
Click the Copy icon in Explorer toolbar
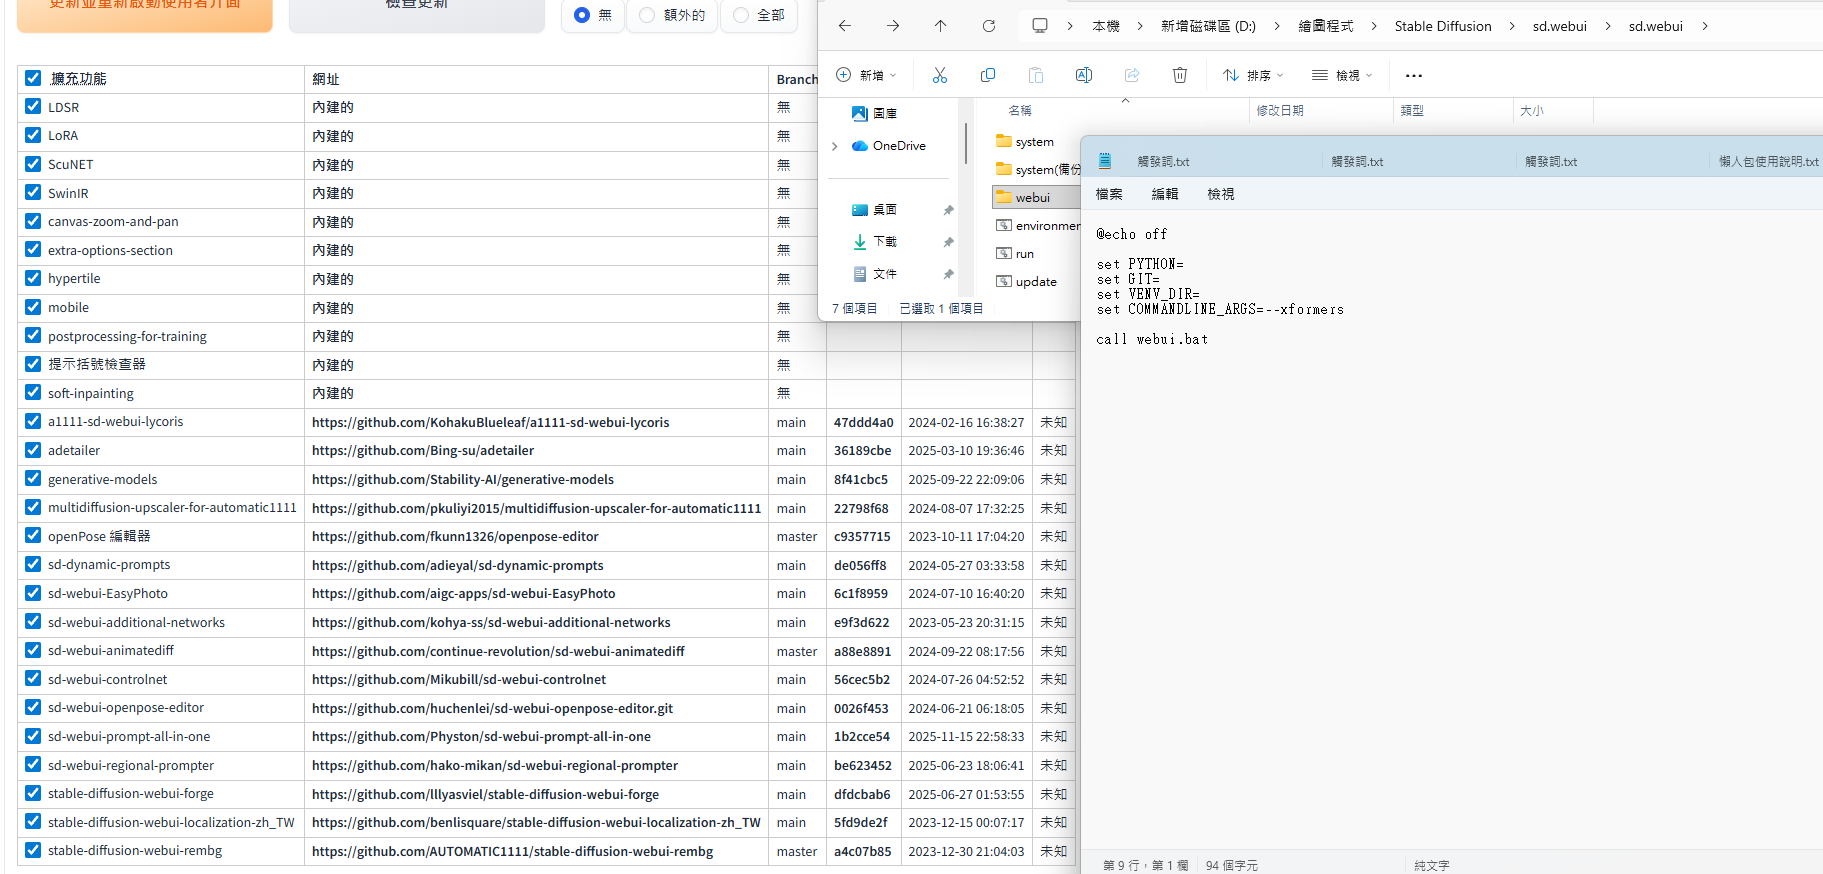(987, 75)
